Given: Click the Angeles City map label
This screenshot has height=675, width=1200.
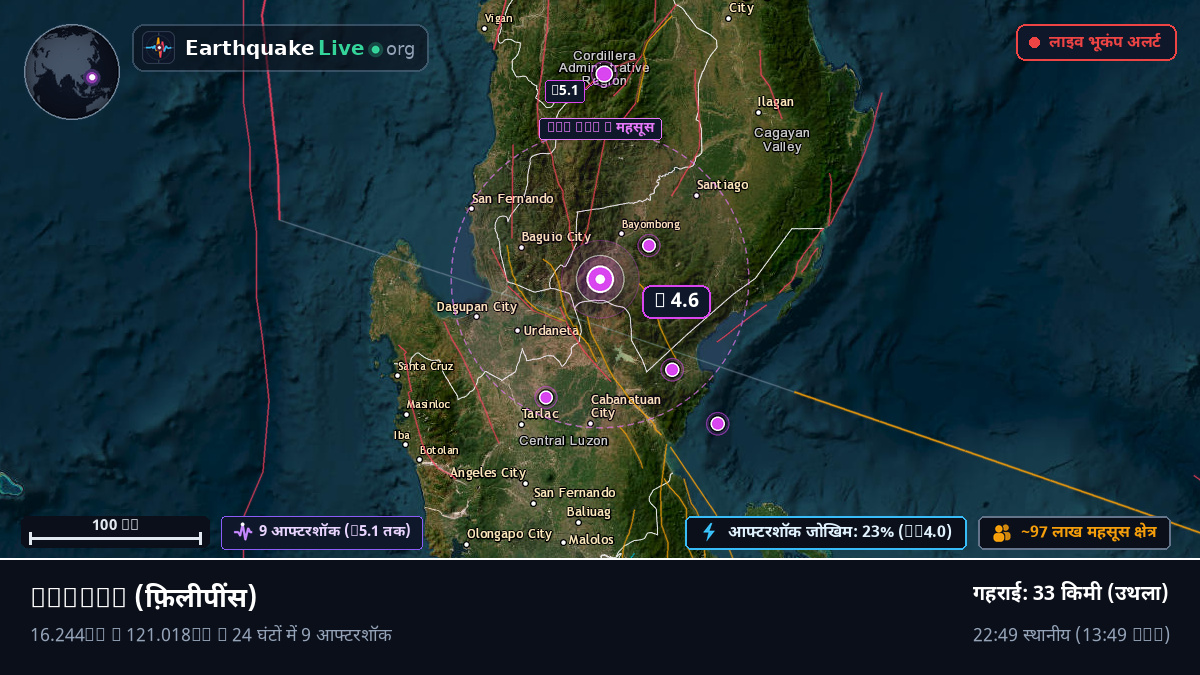Looking at the screenshot, I should (488, 473).
